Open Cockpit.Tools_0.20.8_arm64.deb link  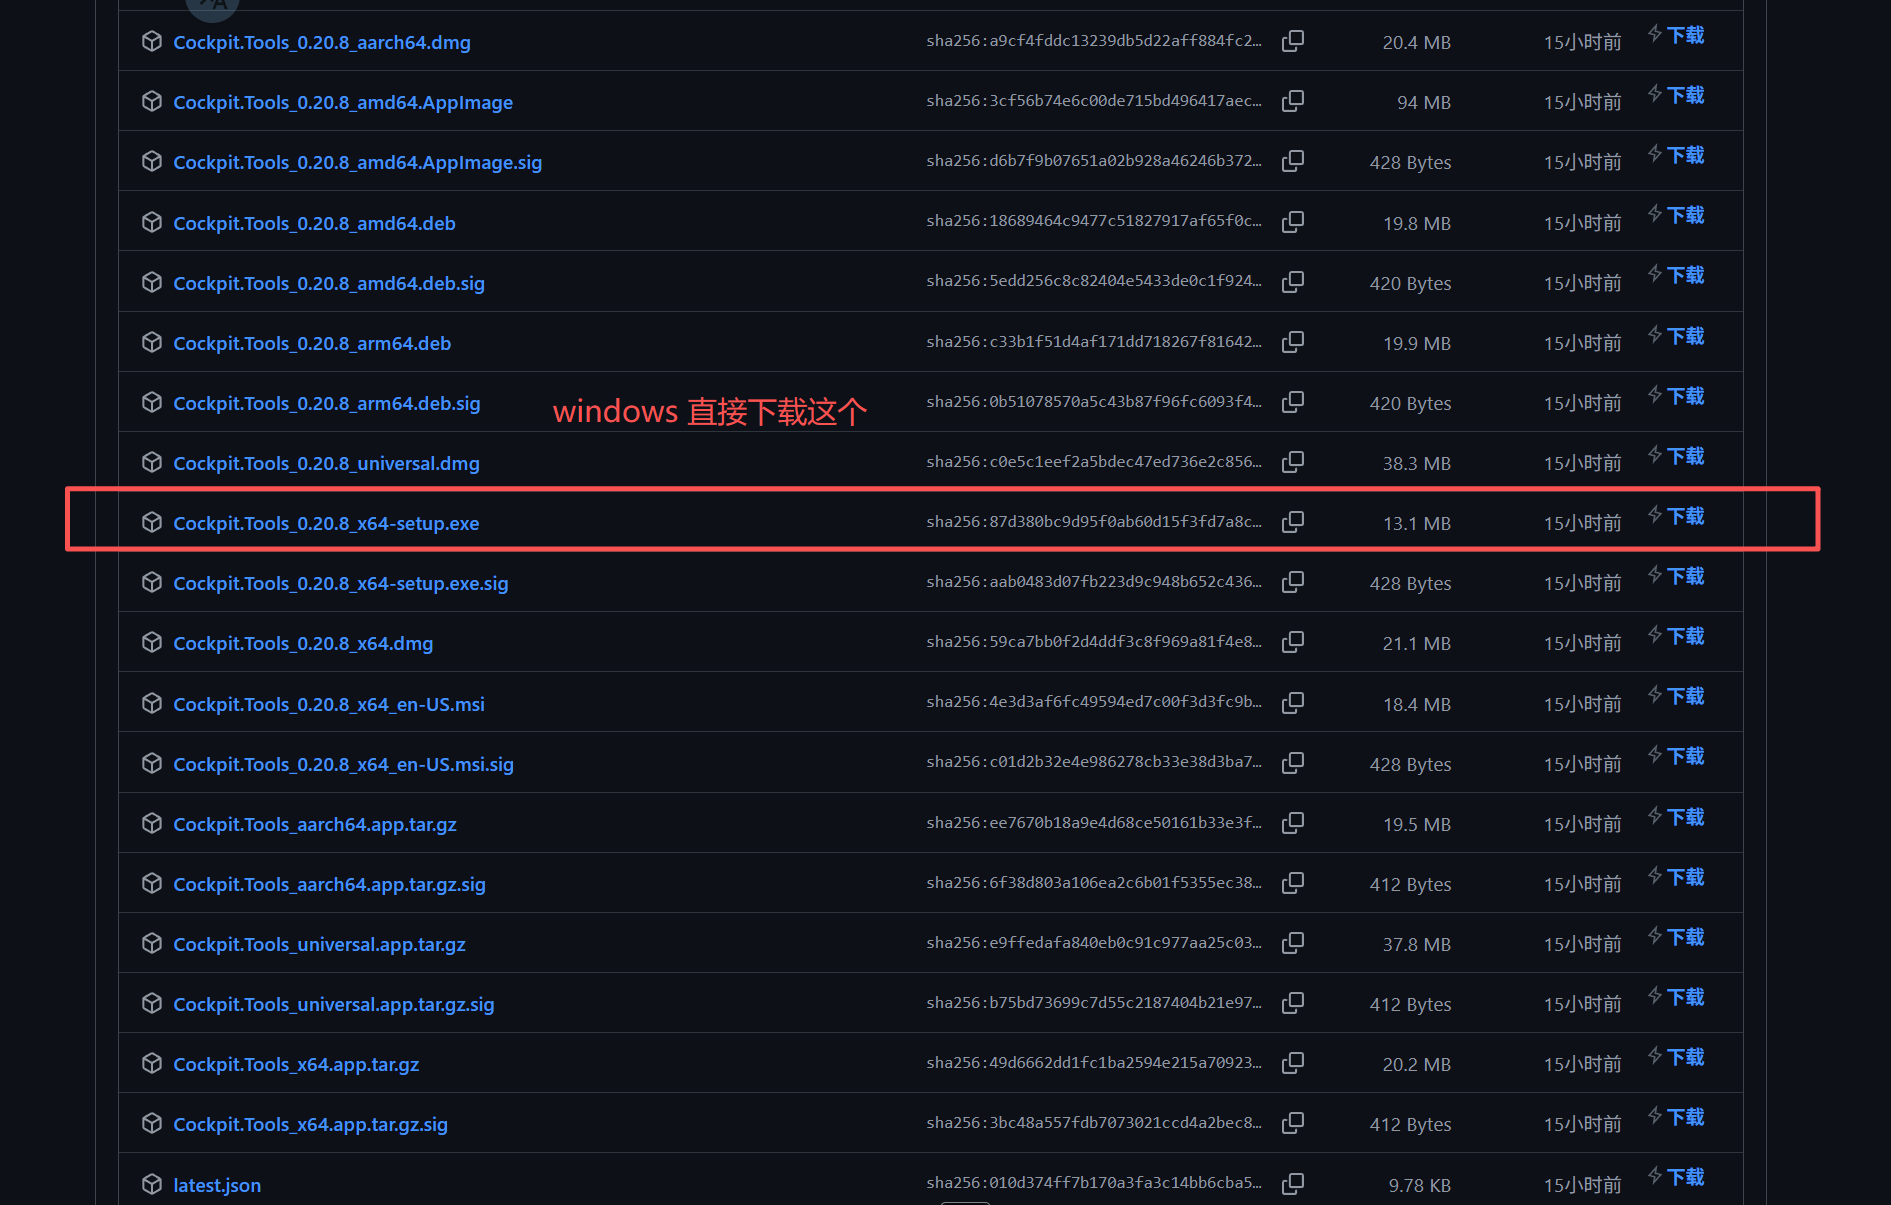point(312,343)
